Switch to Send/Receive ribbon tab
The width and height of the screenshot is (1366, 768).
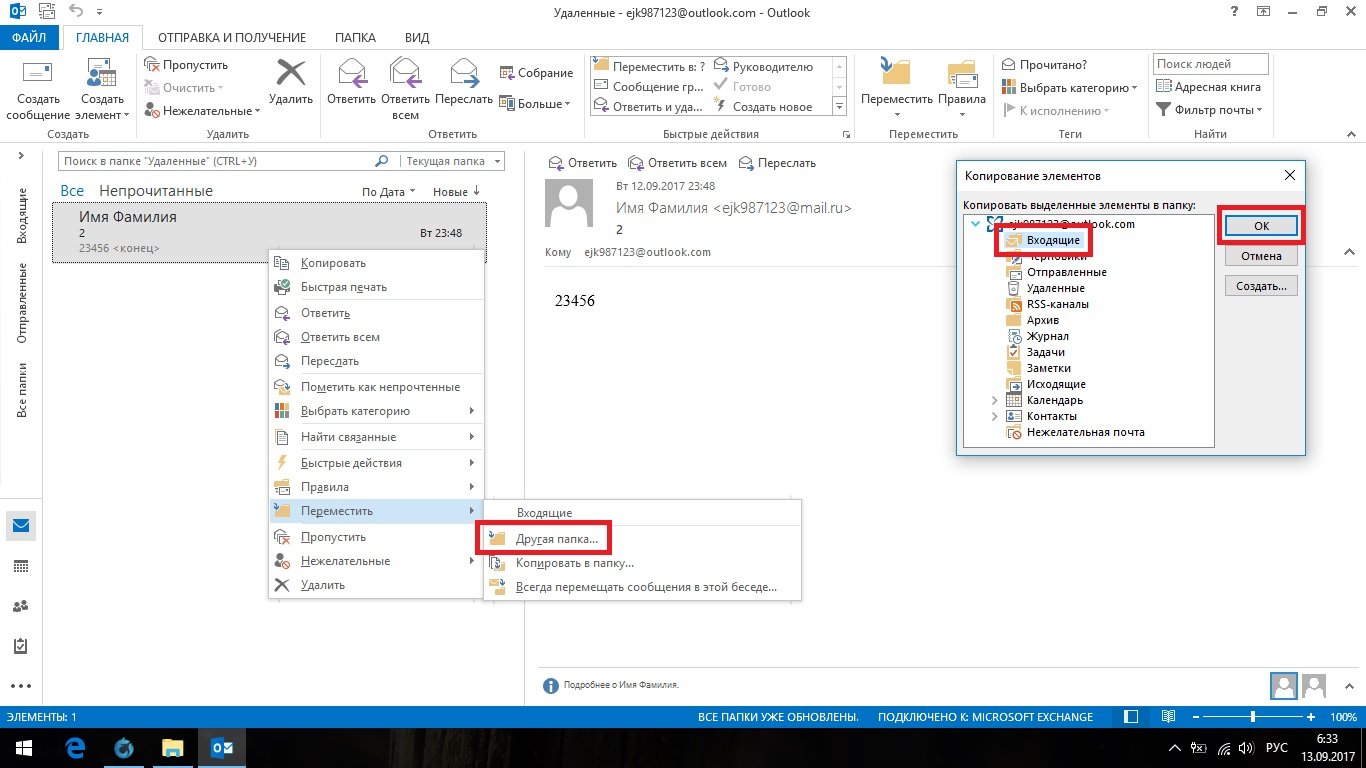click(x=230, y=38)
